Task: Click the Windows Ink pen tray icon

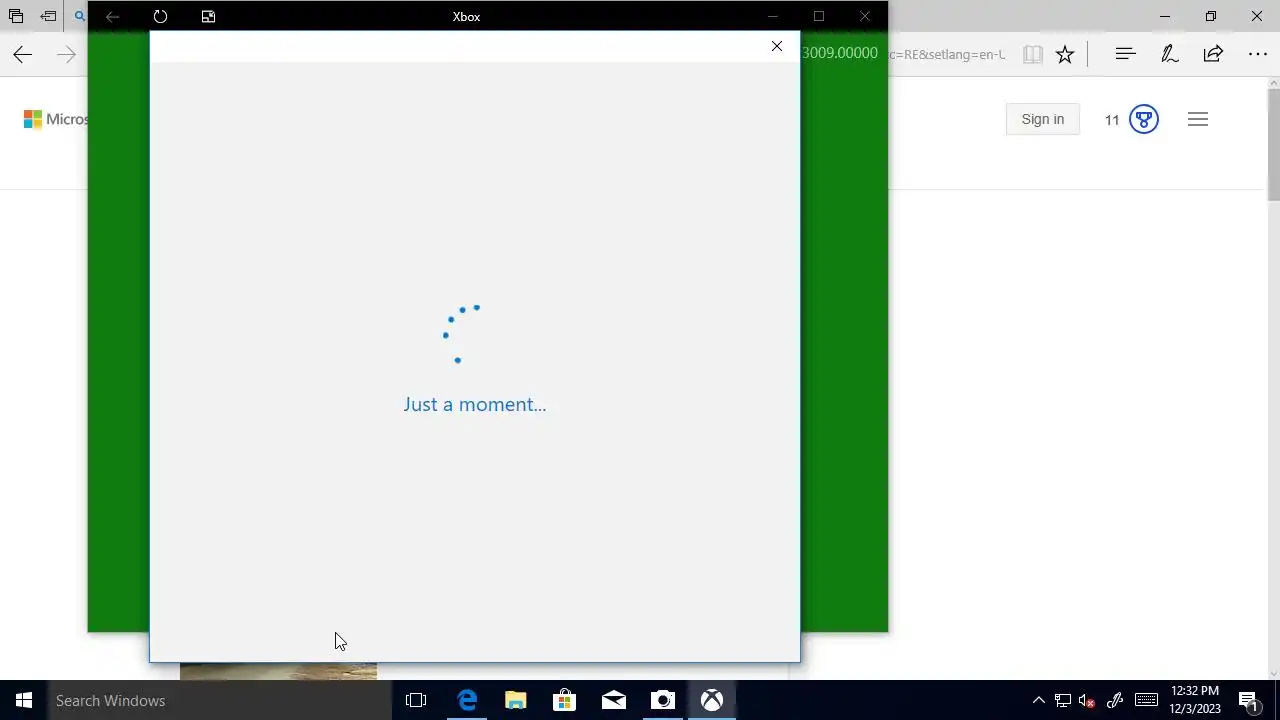Action: click(1115, 700)
